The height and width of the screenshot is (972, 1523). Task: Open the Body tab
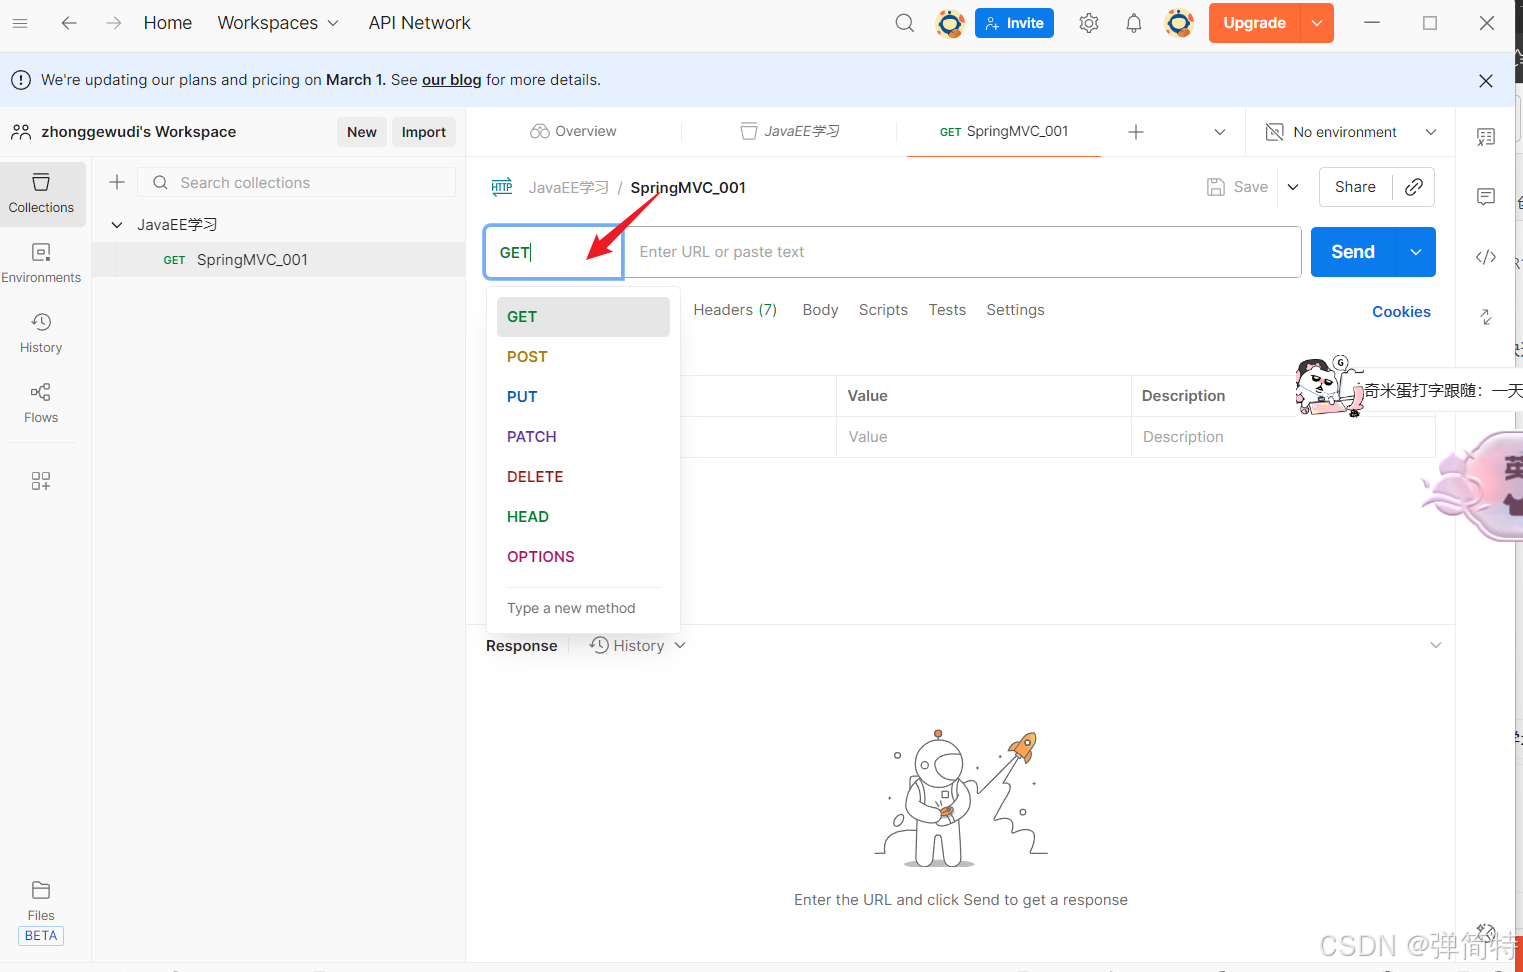point(820,310)
